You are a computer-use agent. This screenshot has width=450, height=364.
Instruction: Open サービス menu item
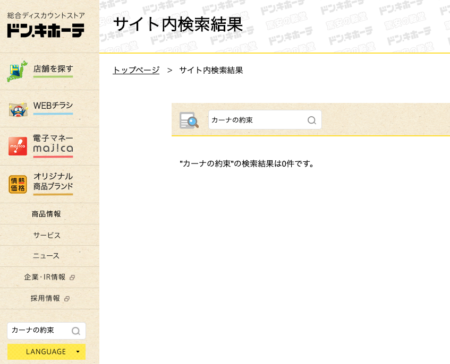[x=47, y=235]
